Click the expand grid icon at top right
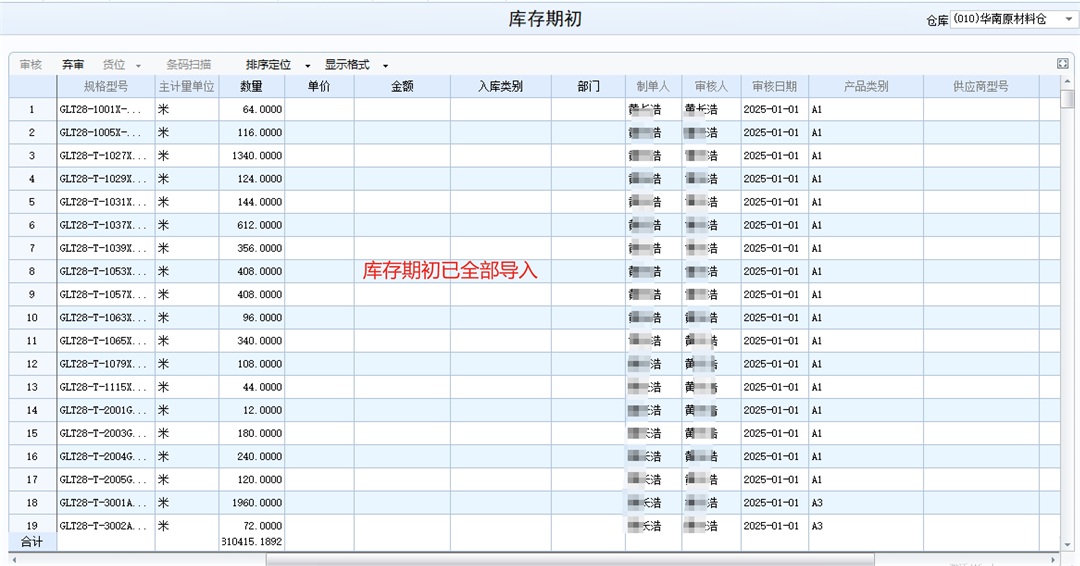The height and width of the screenshot is (566, 1080). (x=1063, y=64)
